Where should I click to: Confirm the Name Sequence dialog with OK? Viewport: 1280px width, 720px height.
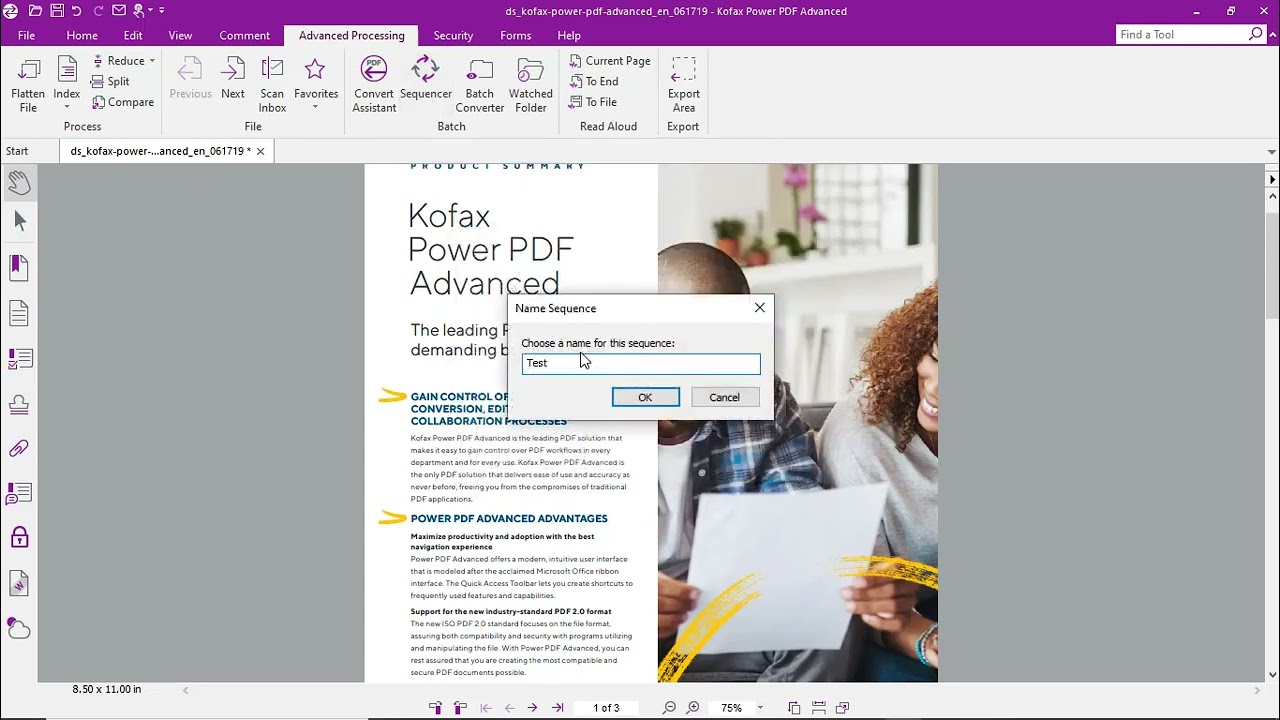click(x=645, y=398)
